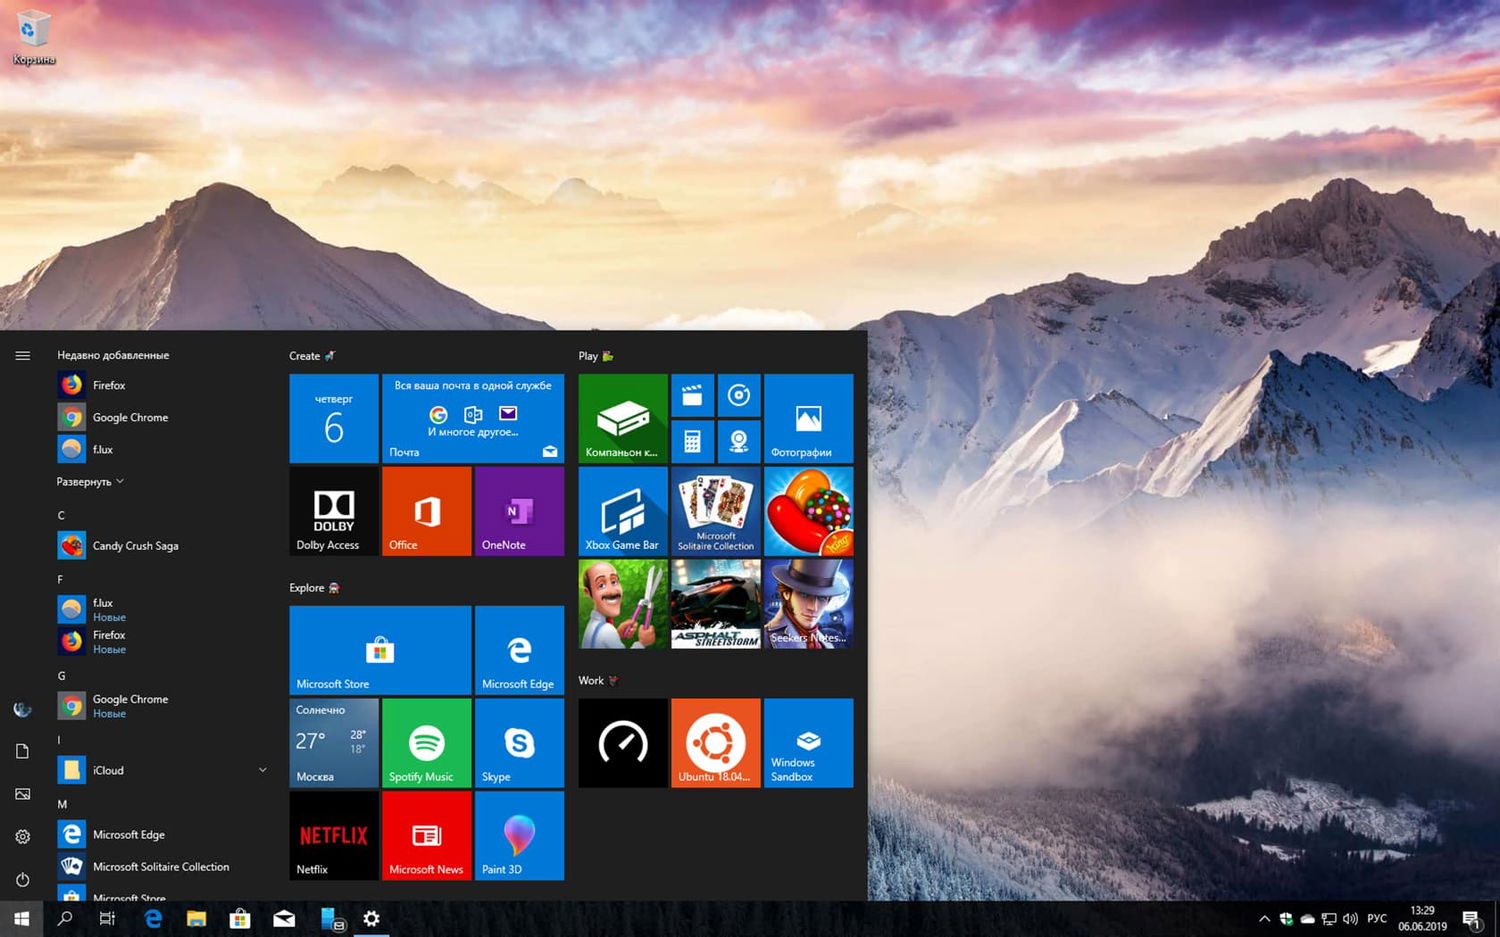Open File Explorer from the taskbar
Viewport: 1500px width, 937px height.
197,918
